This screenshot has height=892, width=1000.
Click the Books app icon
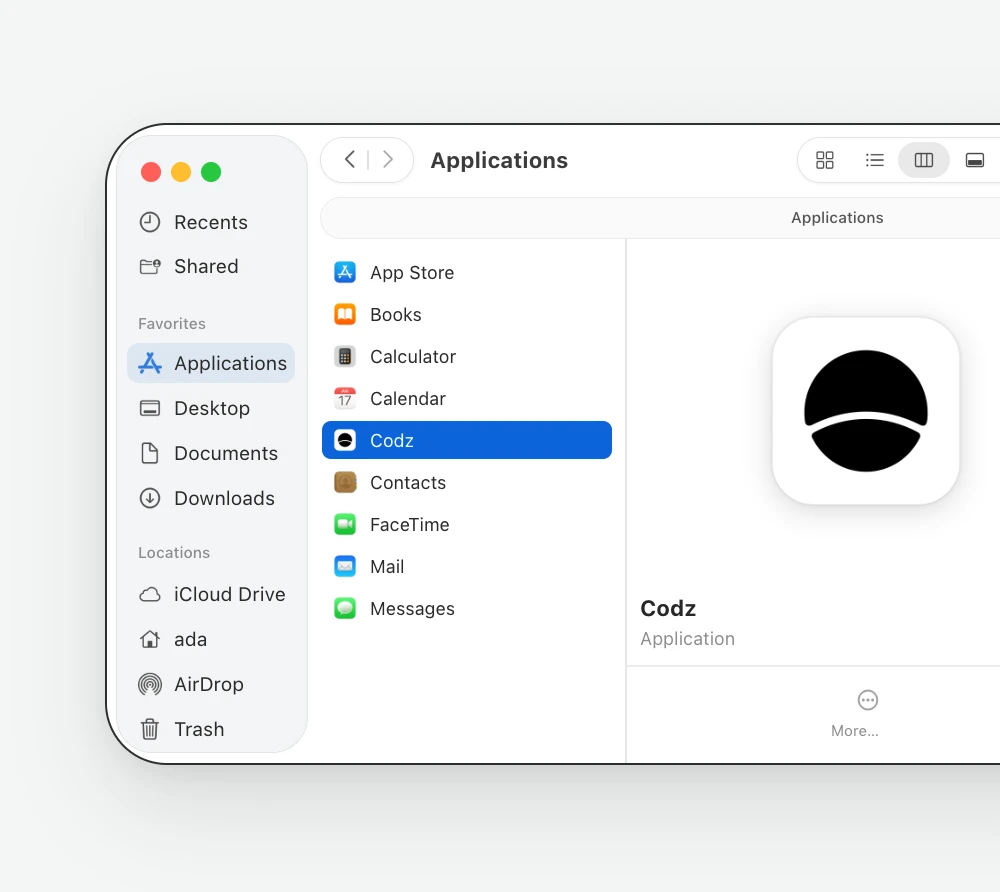tap(345, 314)
